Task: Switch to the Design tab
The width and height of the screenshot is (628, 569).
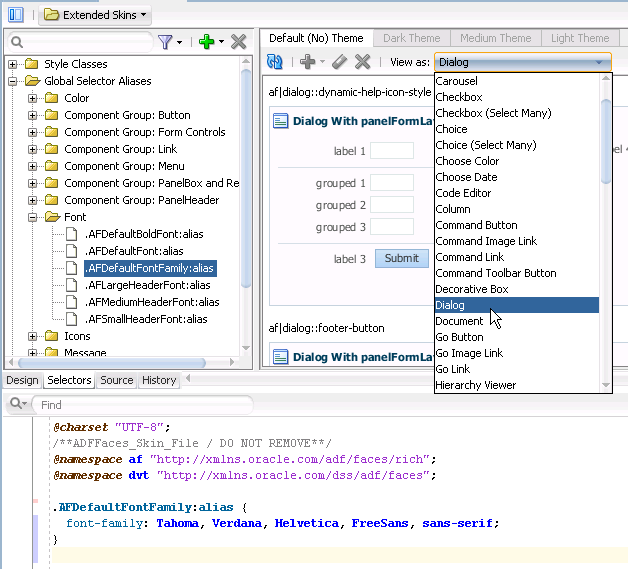Action: click(22, 380)
